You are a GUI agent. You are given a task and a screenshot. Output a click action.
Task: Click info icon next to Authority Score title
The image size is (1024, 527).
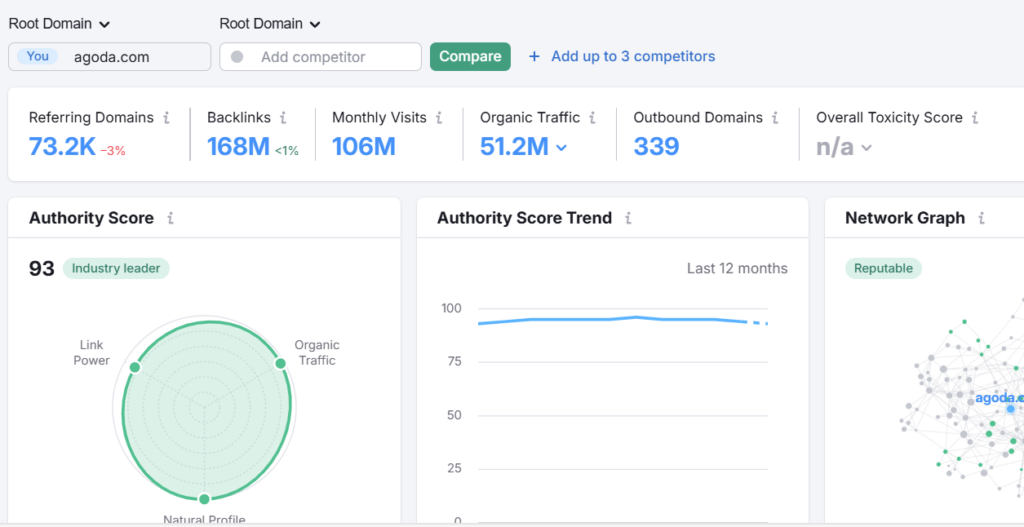[171, 218]
